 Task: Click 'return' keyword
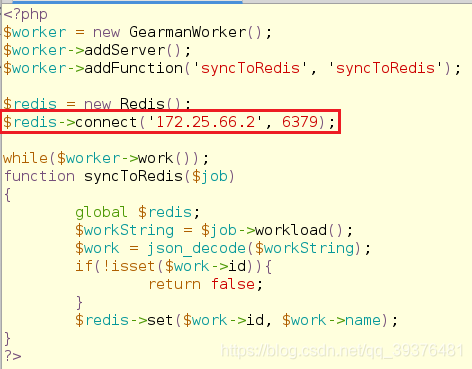pyautogui.click(x=174, y=284)
